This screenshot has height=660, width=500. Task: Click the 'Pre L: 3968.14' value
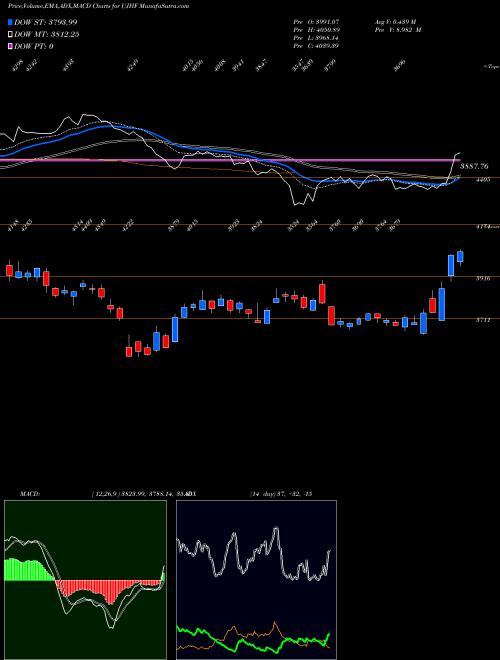tap(316, 38)
